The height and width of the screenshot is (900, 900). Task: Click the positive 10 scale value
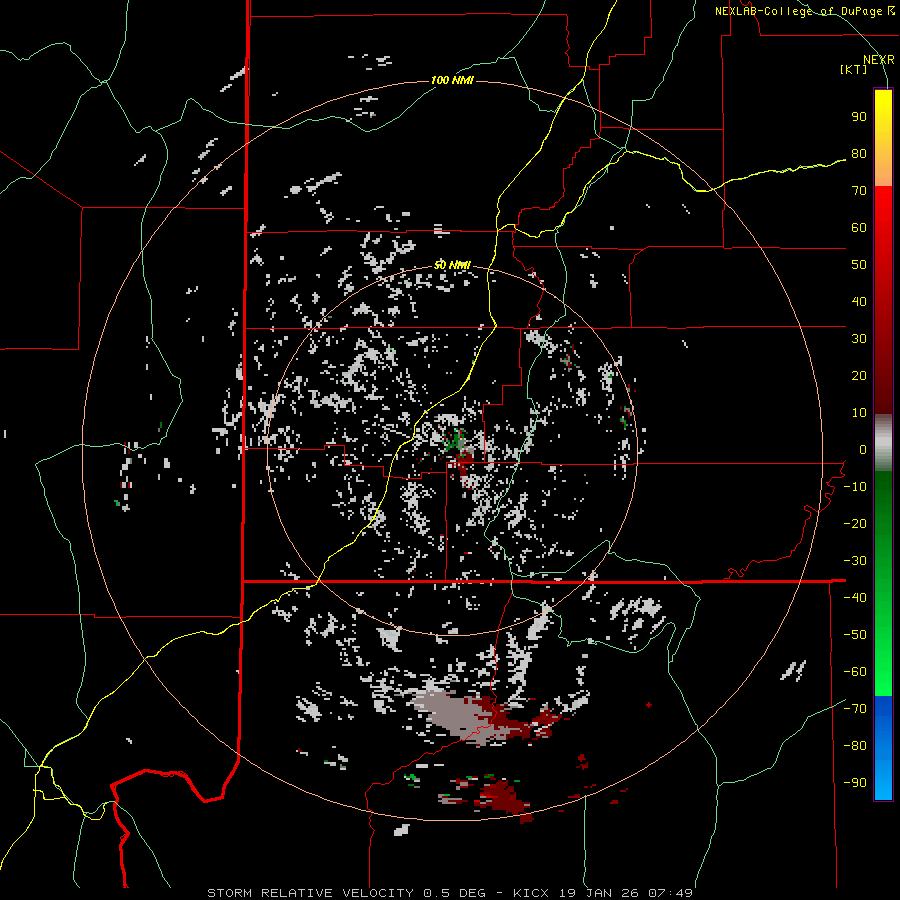[x=859, y=413]
